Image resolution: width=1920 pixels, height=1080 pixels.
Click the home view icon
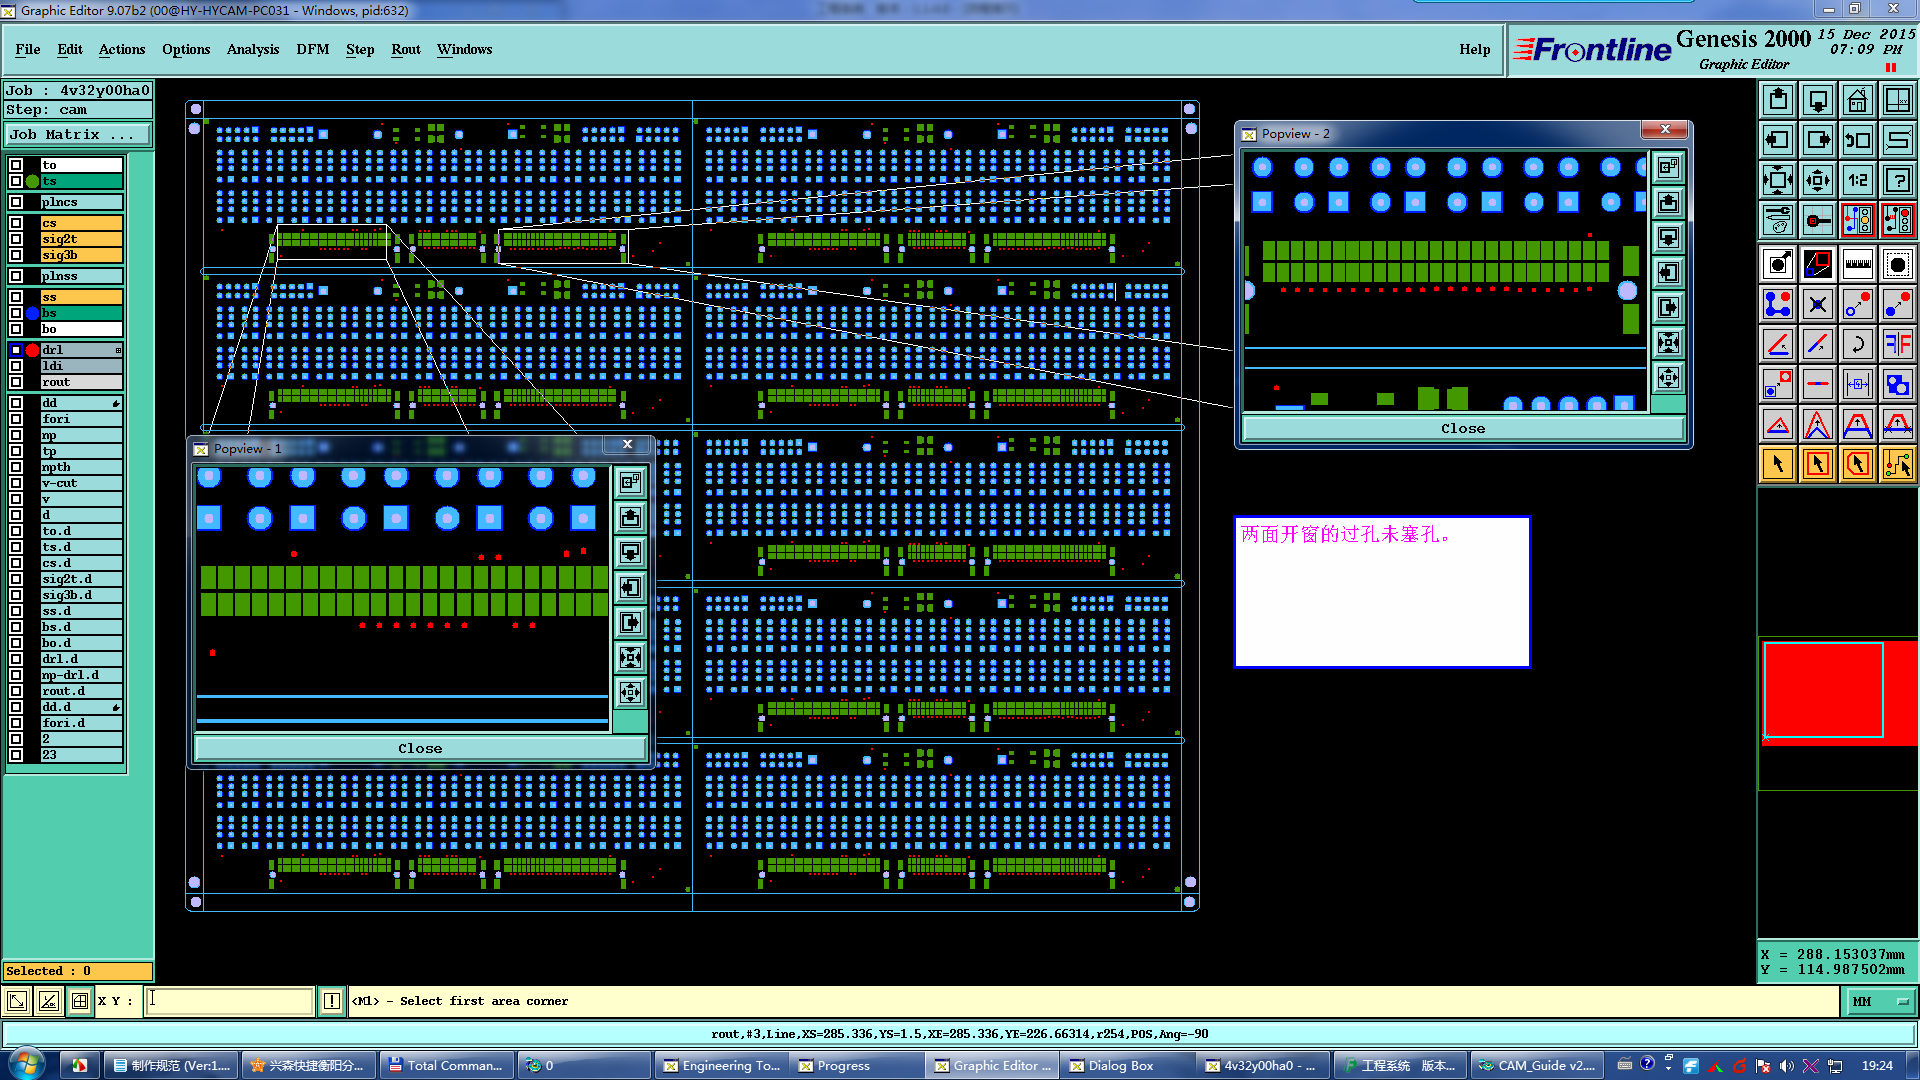1858,100
